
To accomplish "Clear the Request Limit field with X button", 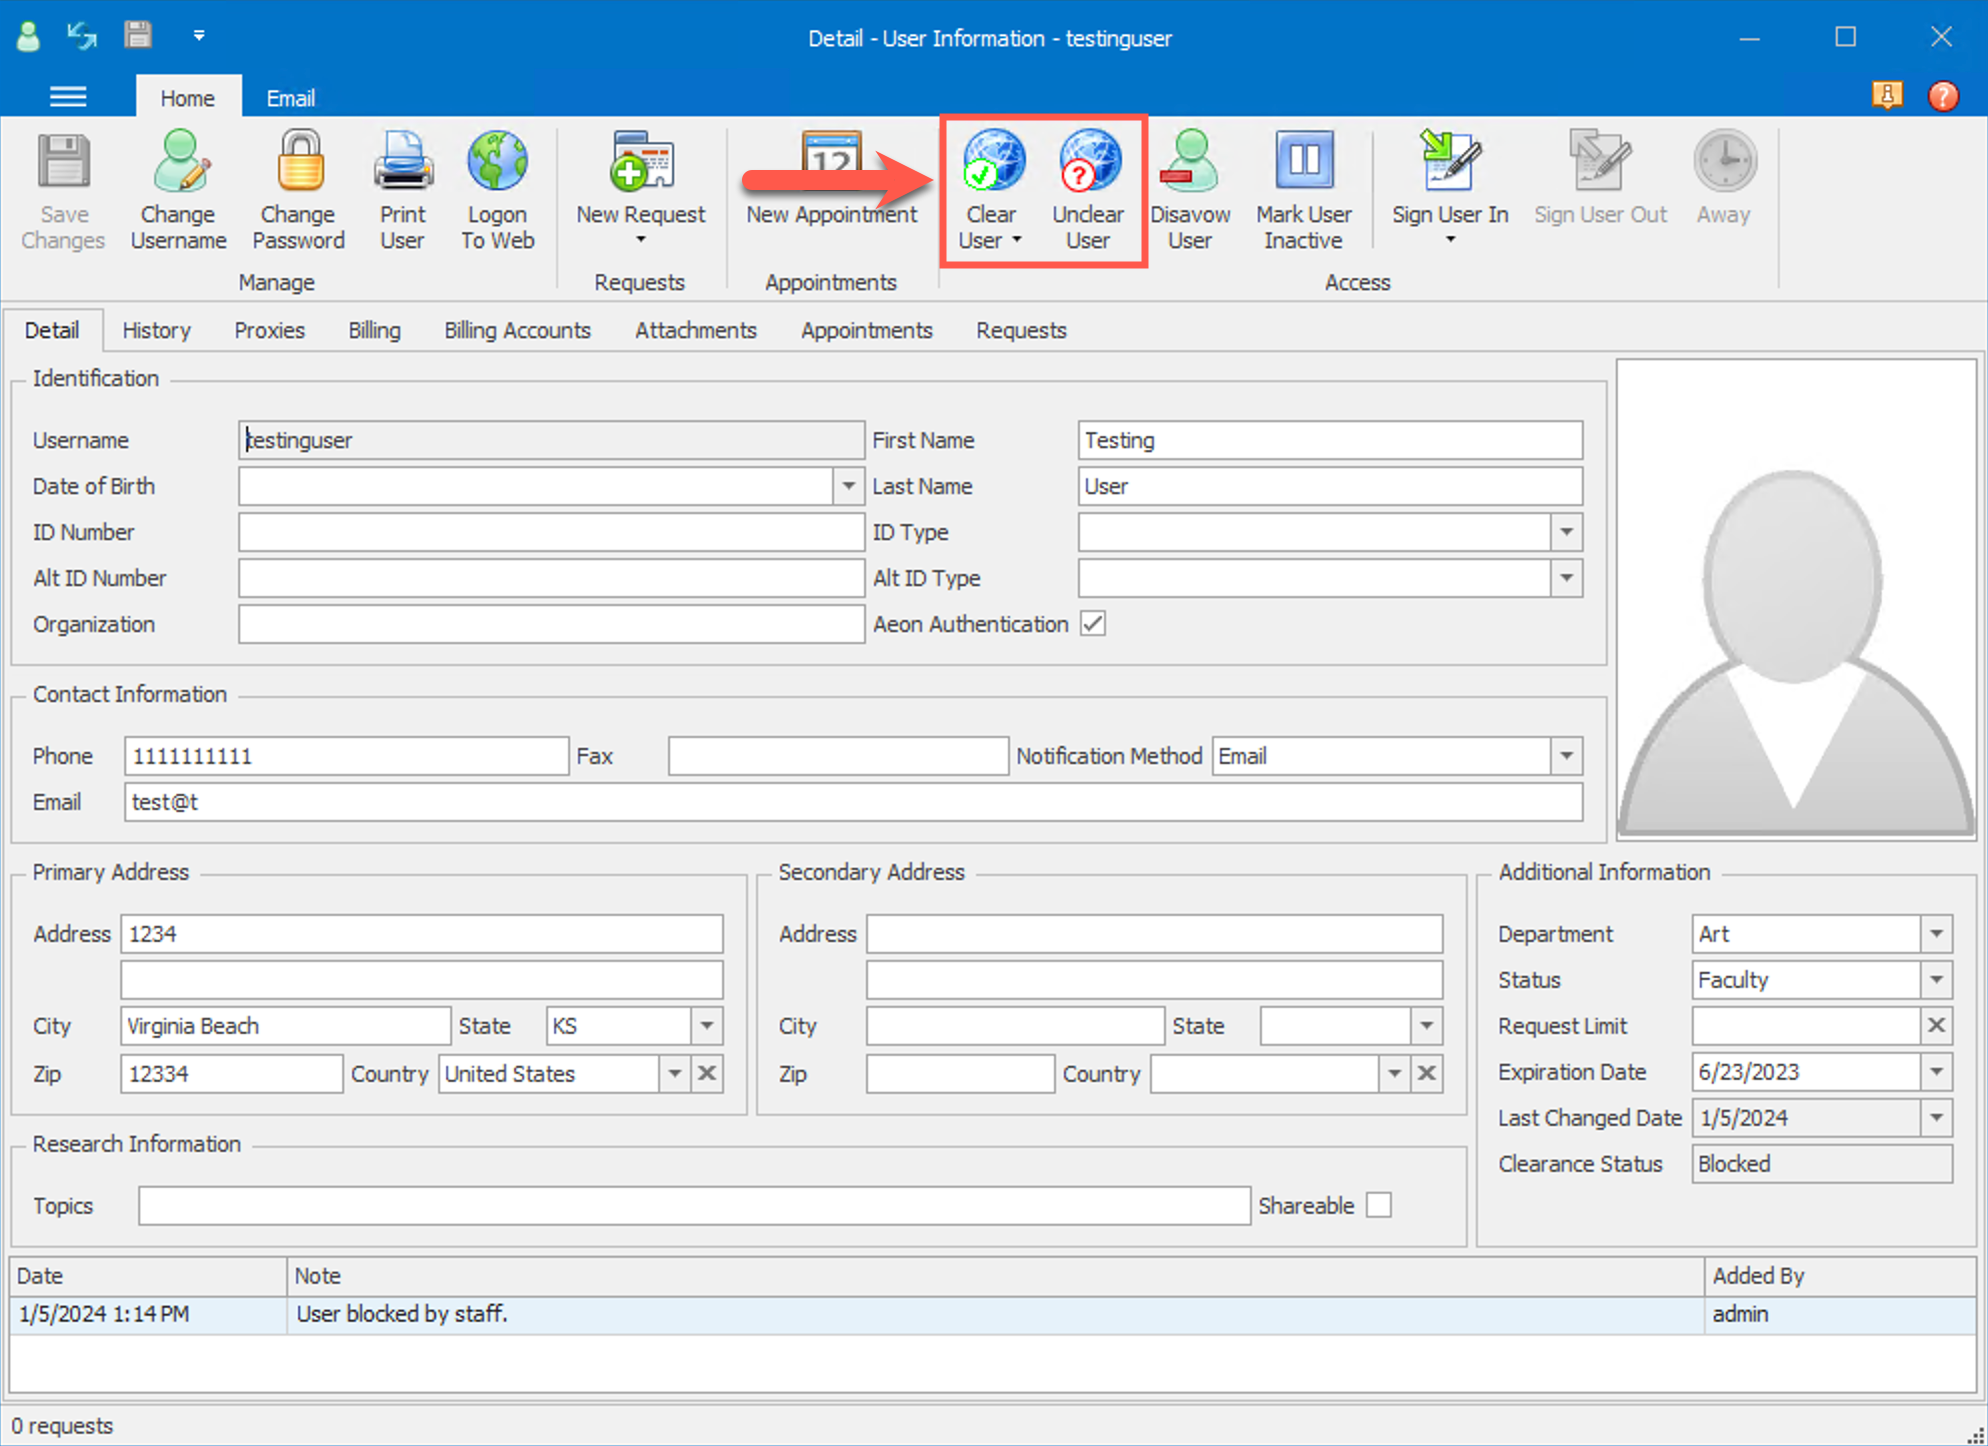I will coord(1936,1026).
